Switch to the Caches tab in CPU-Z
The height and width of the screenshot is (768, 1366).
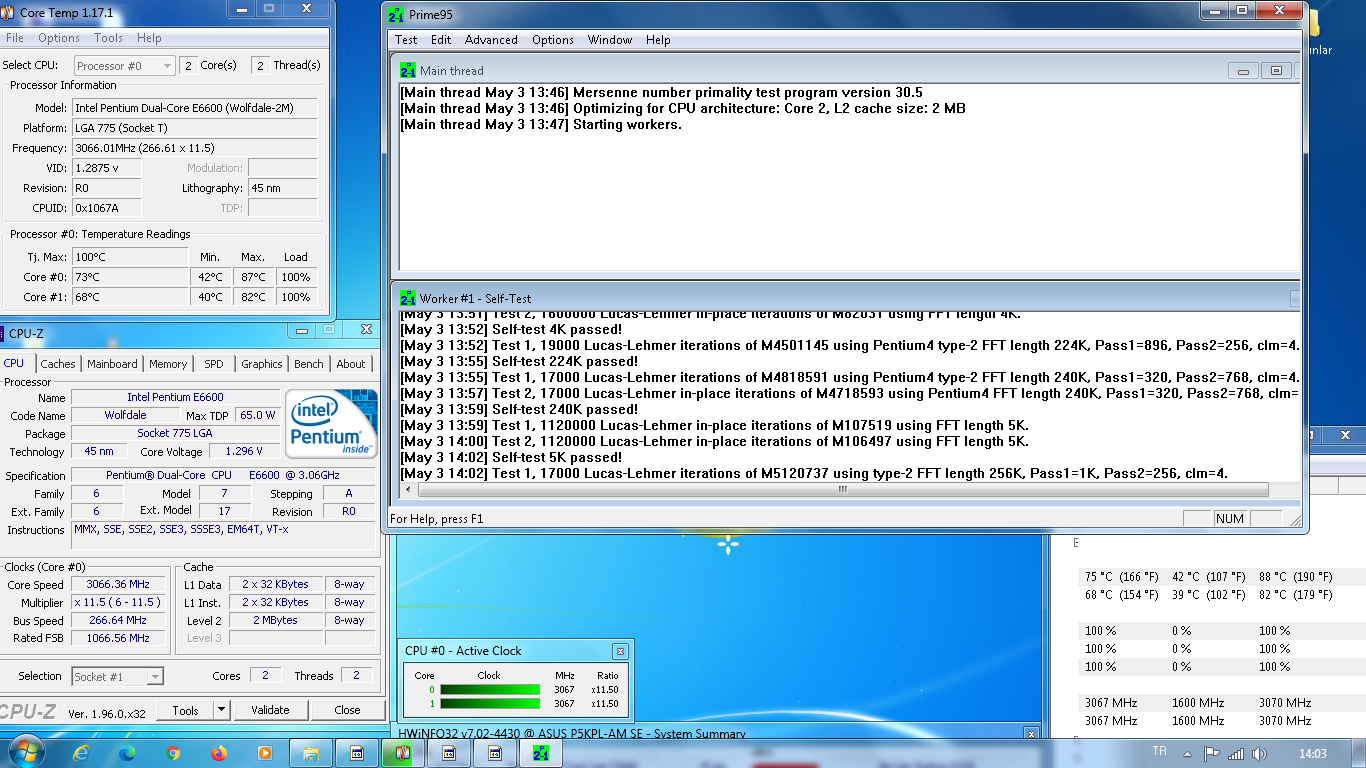click(58, 364)
